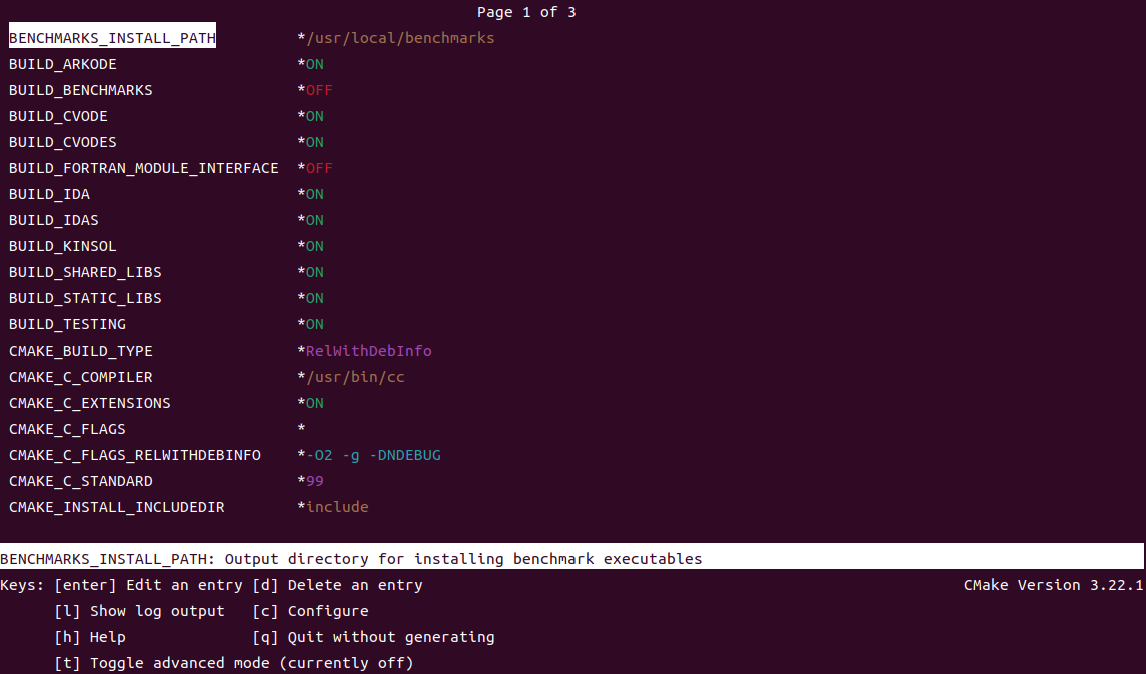Select the CMAKE_BUILD_TYPE row label
This screenshot has width=1146, height=674.
pyautogui.click(x=80, y=351)
